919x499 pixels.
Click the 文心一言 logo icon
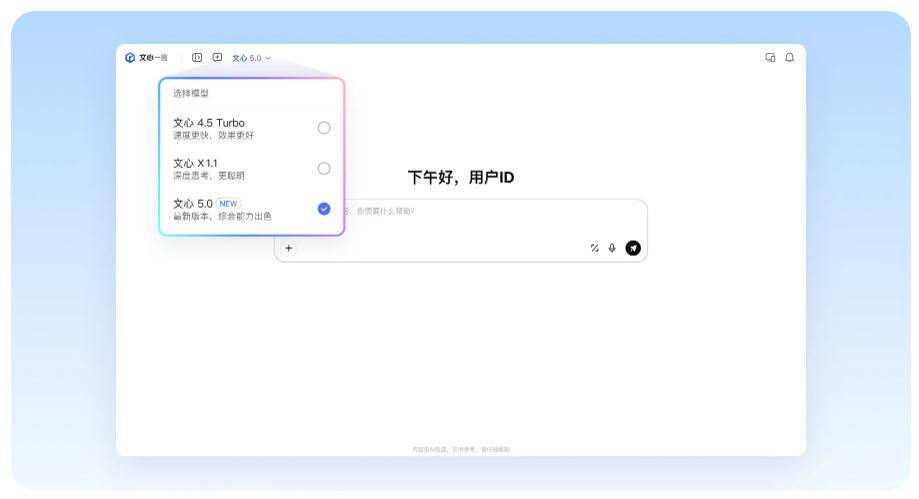pos(130,58)
